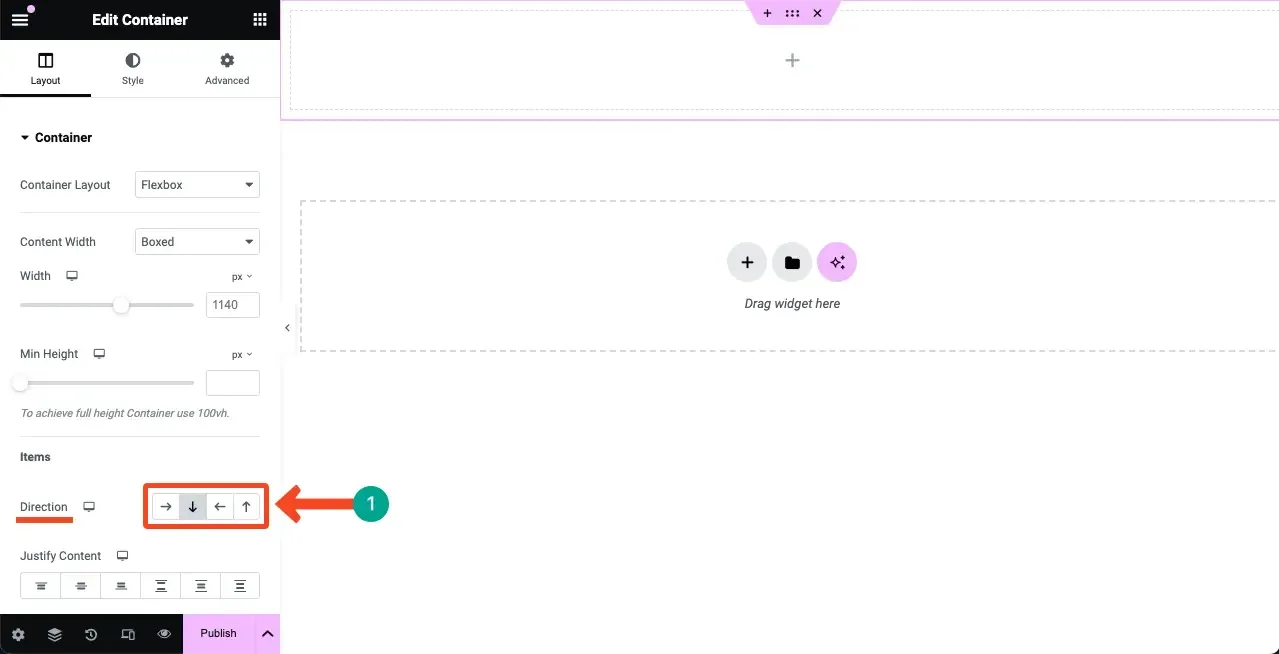Click the Preview Changes eye icon

(164, 634)
